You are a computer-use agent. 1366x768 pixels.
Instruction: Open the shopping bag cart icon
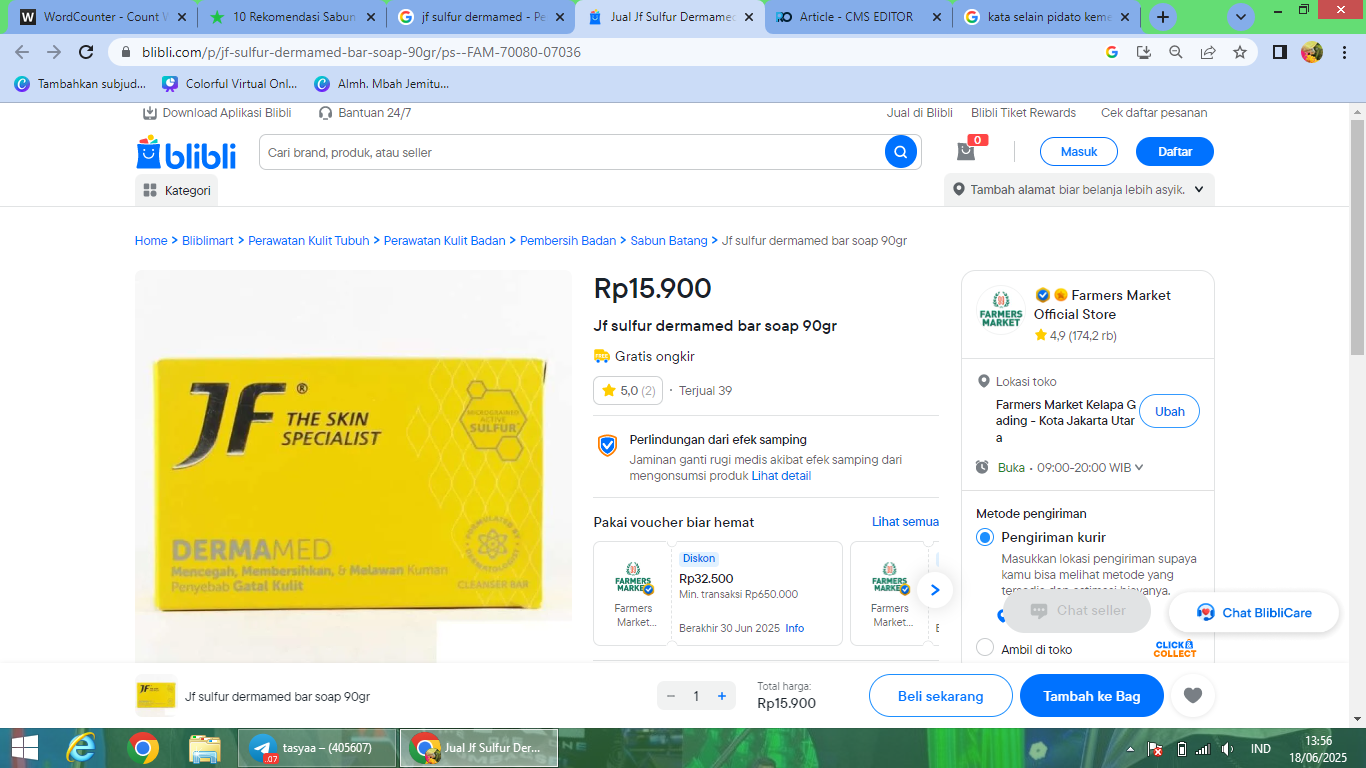pyautogui.click(x=967, y=151)
